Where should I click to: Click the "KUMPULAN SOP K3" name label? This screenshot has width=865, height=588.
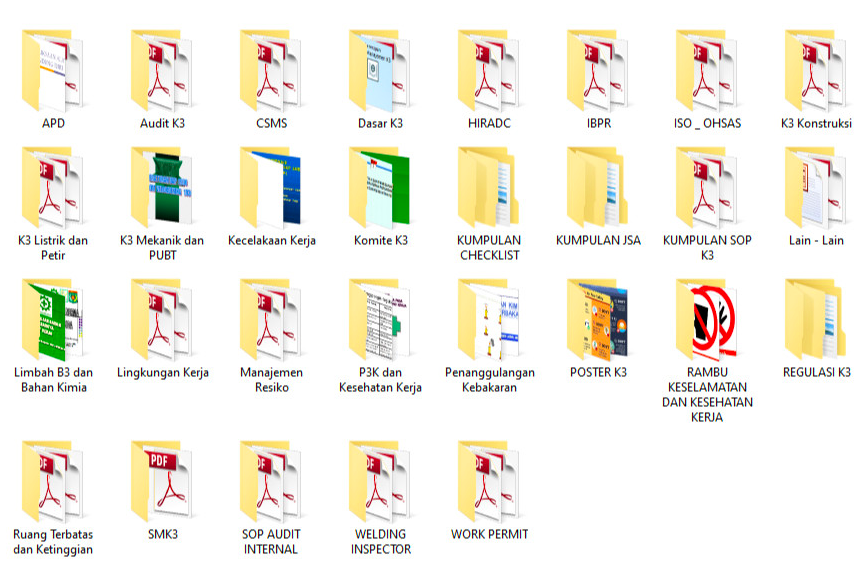(708, 248)
